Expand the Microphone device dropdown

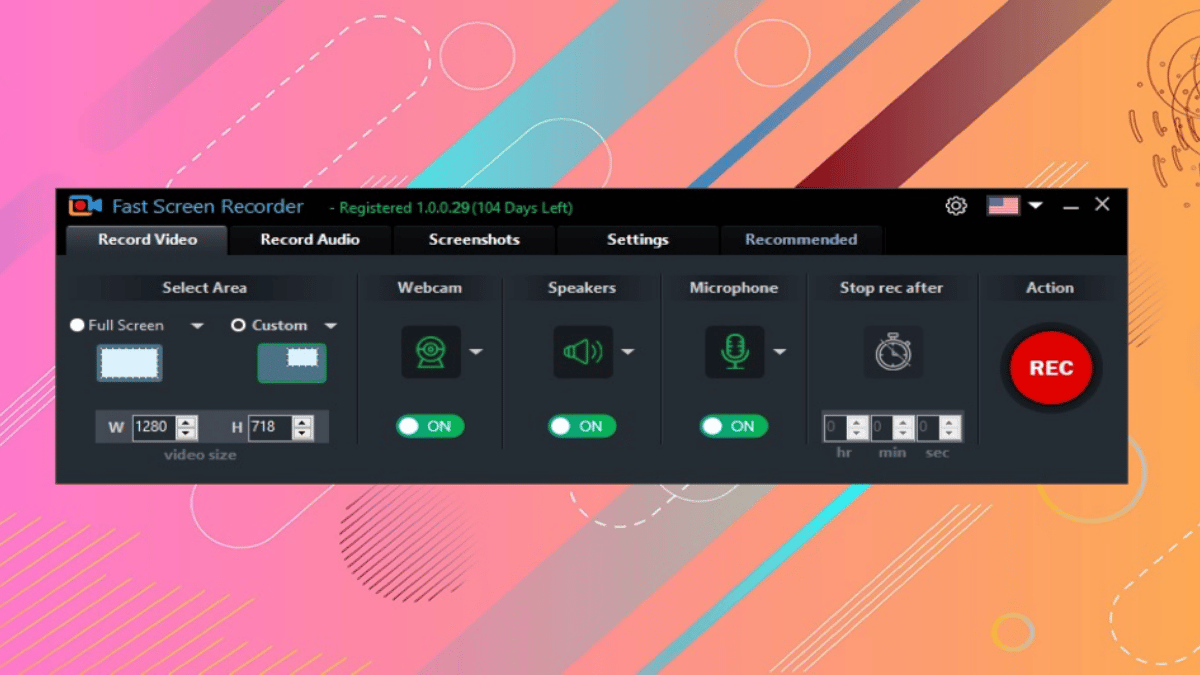[x=780, y=352]
